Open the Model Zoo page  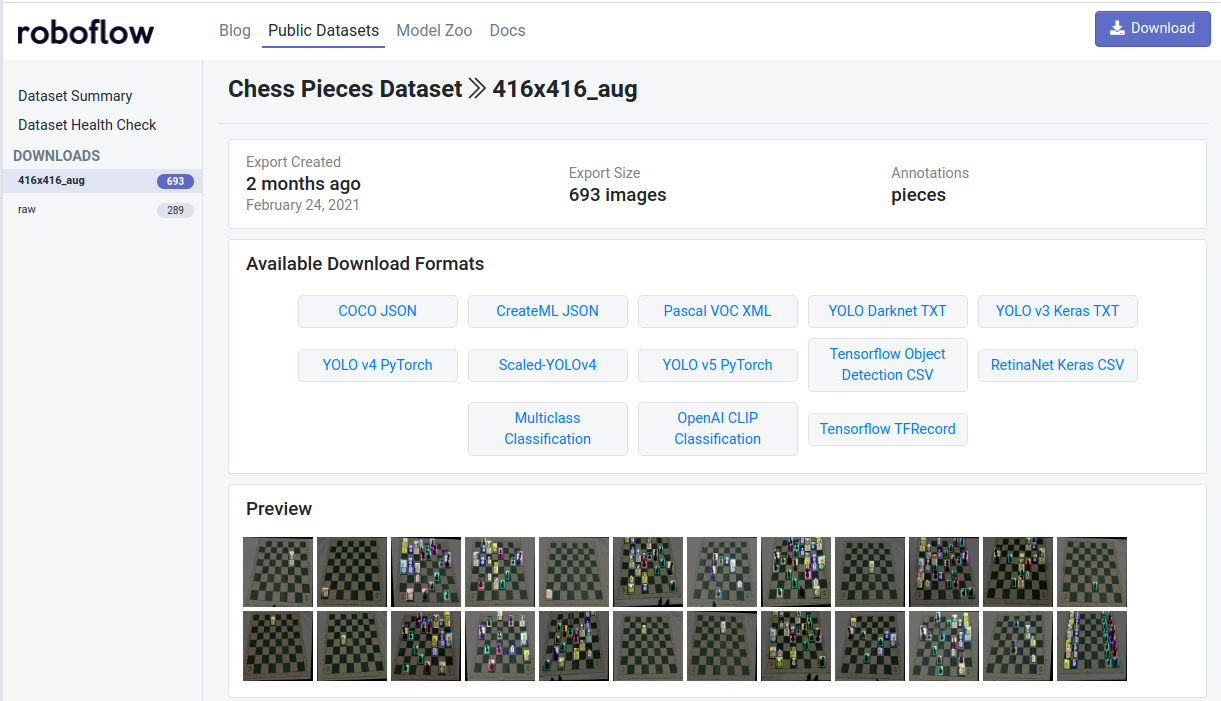click(434, 30)
